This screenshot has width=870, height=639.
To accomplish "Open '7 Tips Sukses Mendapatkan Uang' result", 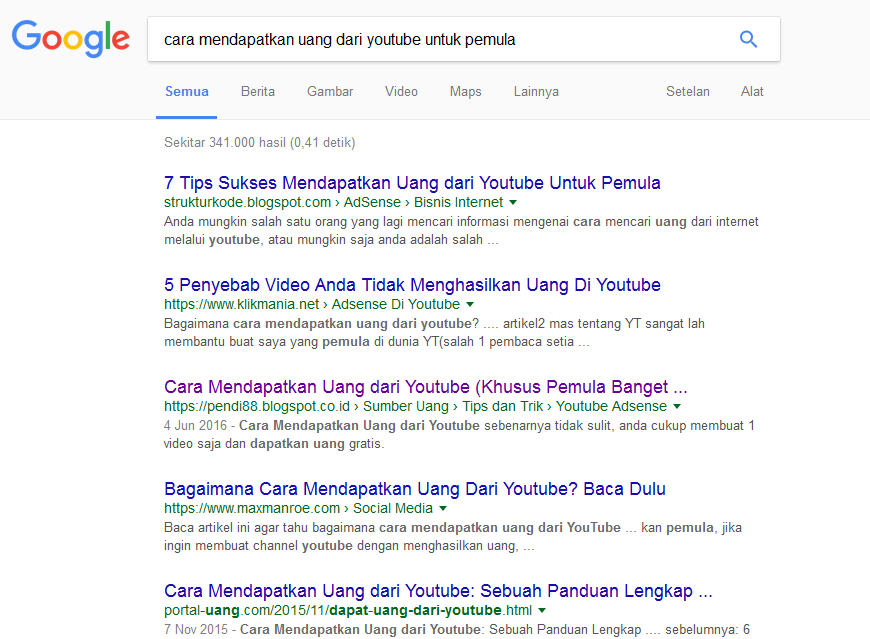I will tap(412, 182).
